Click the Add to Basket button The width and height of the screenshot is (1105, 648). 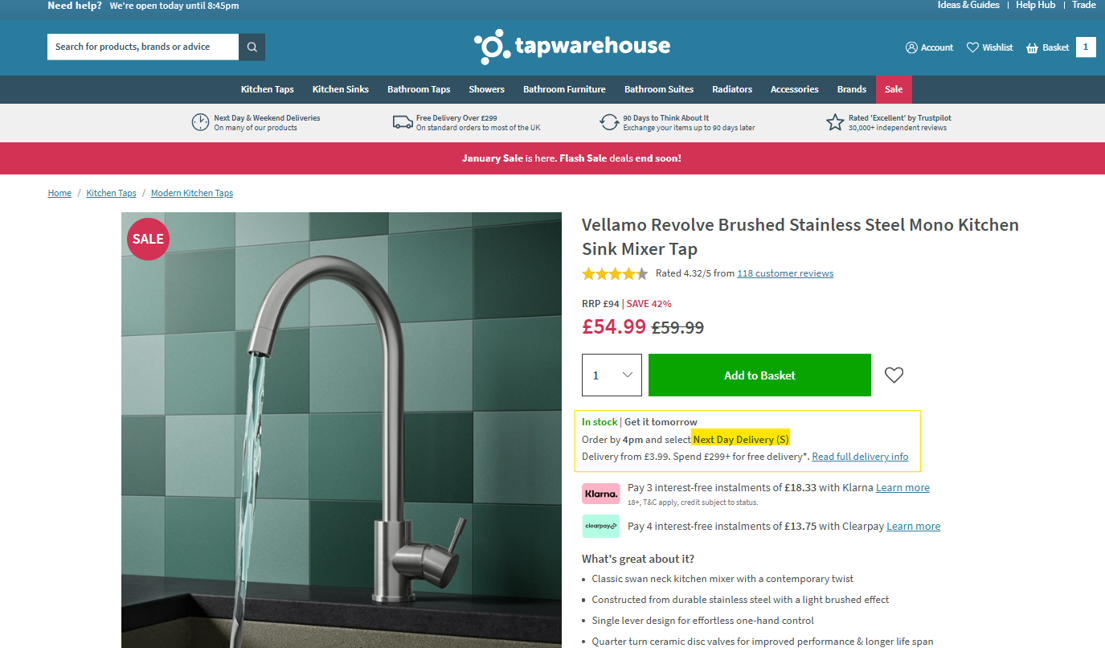(x=760, y=375)
